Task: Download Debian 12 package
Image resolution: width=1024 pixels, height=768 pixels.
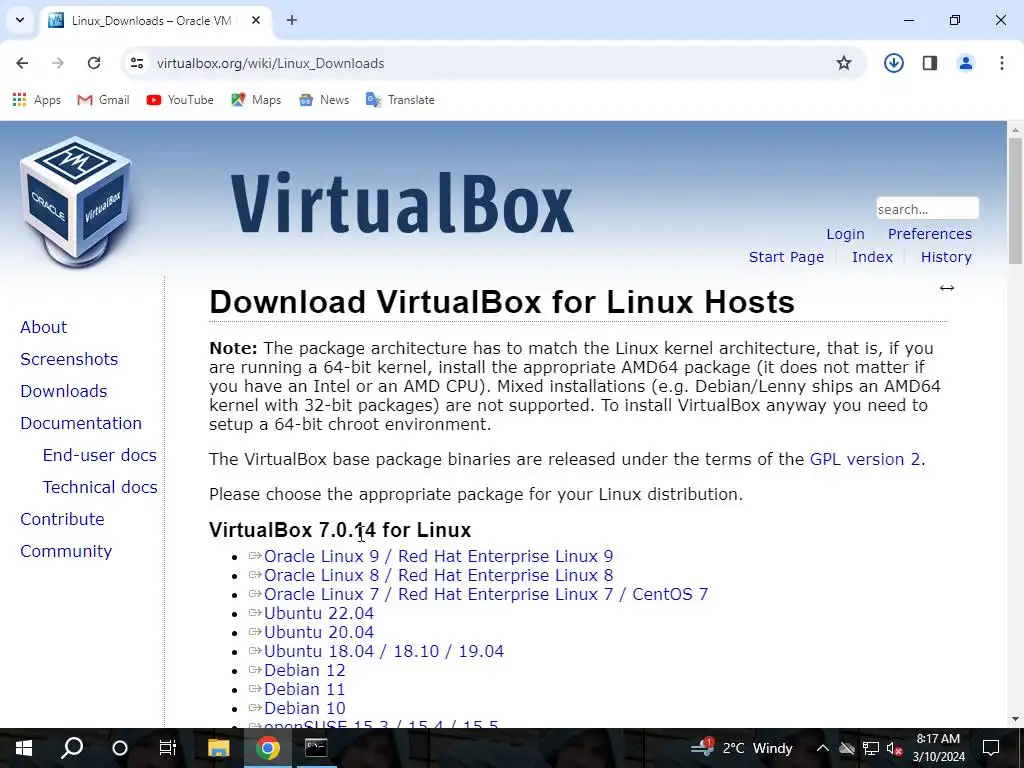Action: [x=304, y=670]
